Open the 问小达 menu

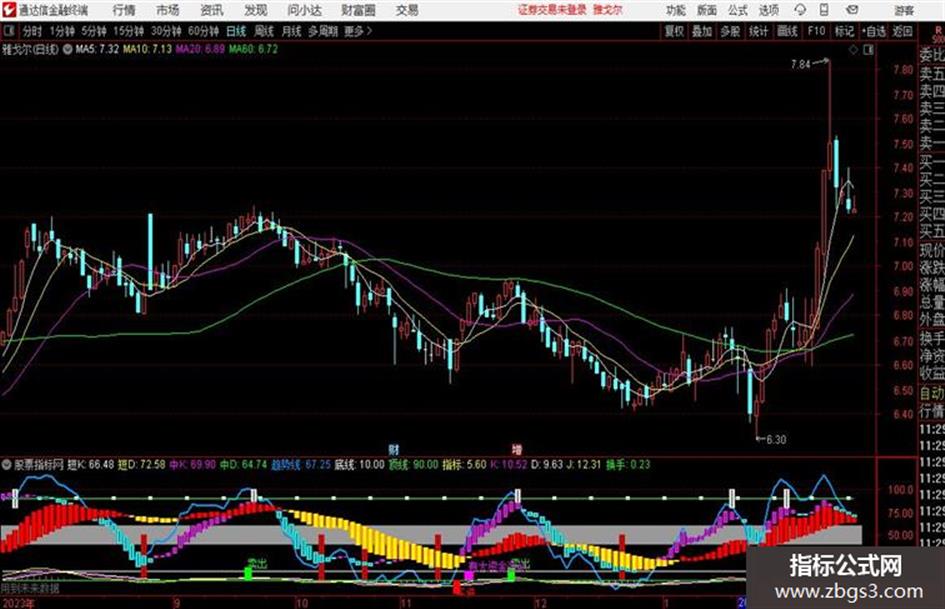(304, 10)
